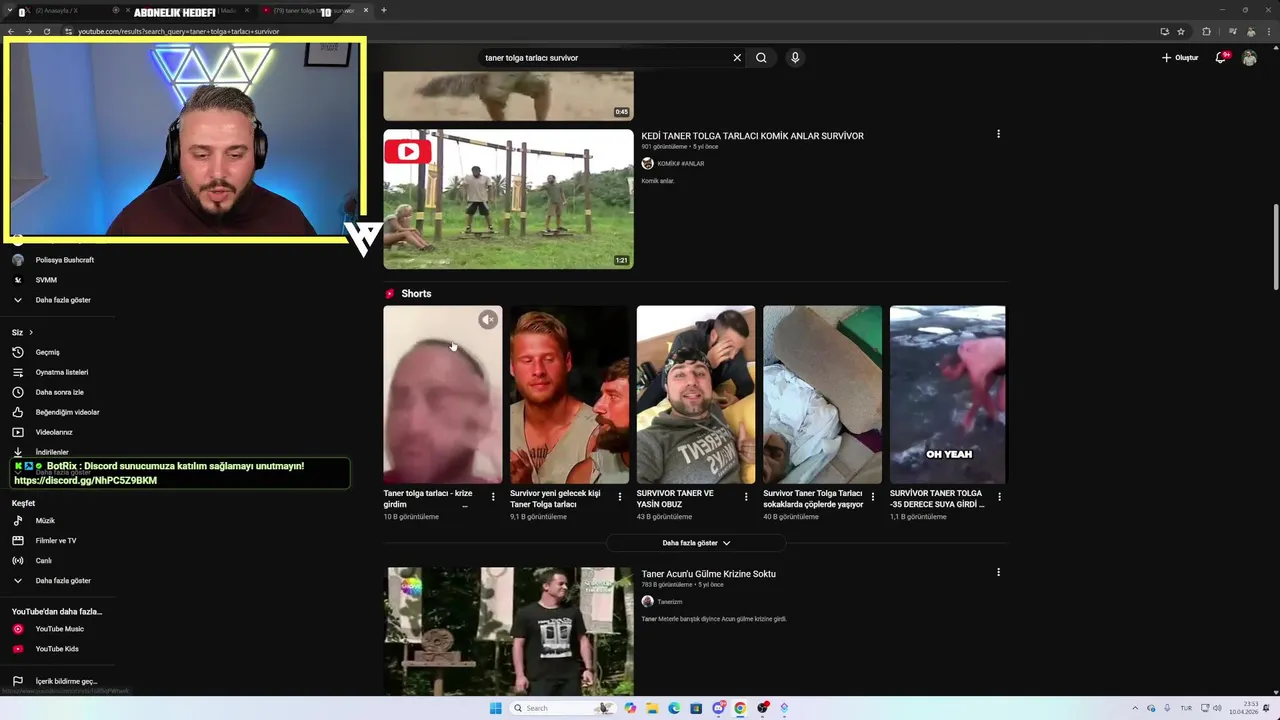Go back in browser
Viewport: 1280px width, 720px height.
click(x=11, y=31)
